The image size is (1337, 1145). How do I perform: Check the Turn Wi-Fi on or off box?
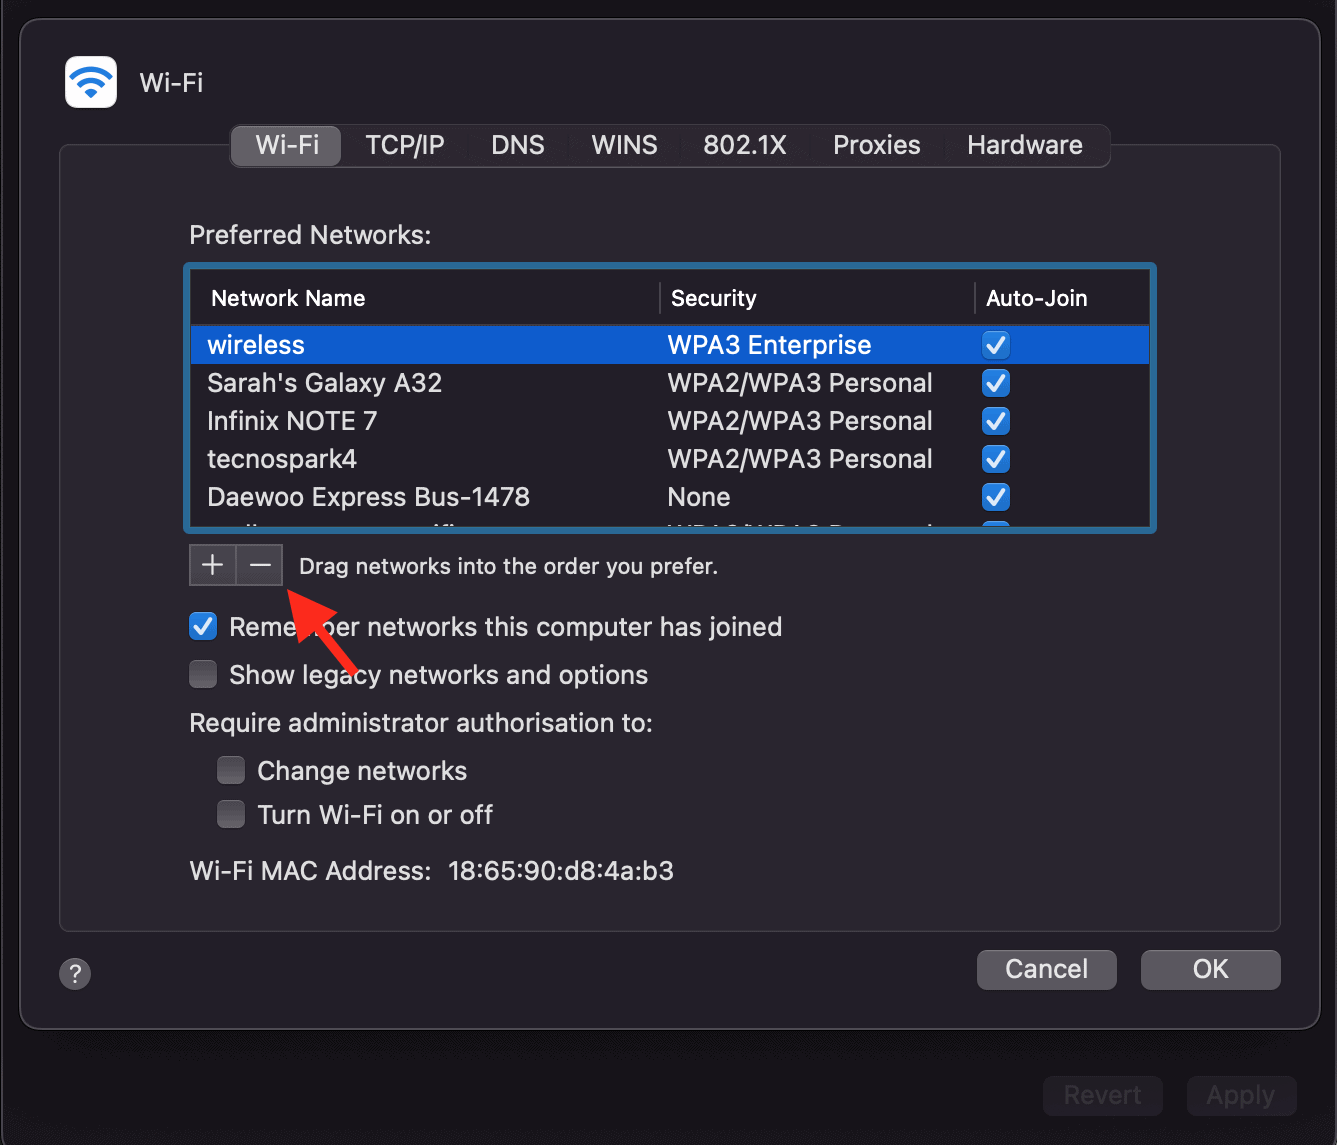coord(231,815)
